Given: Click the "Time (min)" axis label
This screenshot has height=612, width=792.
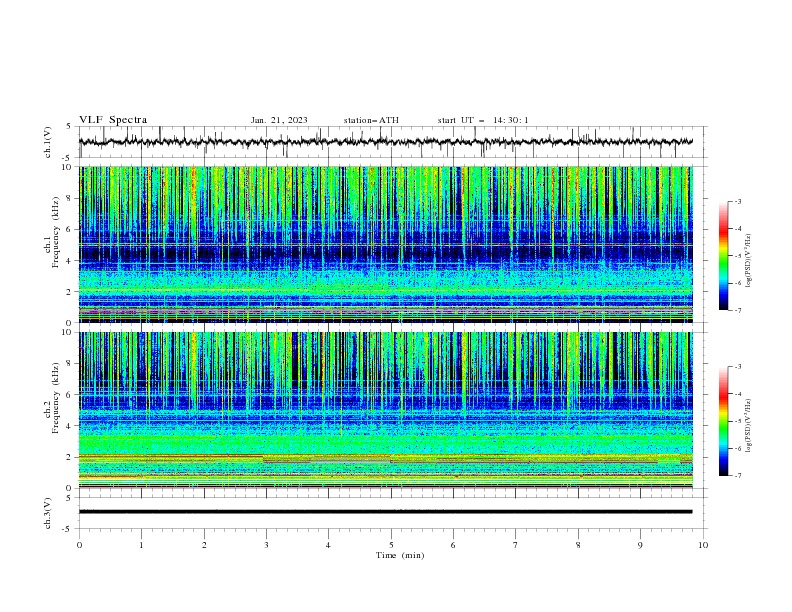Looking at the screenshot, I should [x=400, y=555].
